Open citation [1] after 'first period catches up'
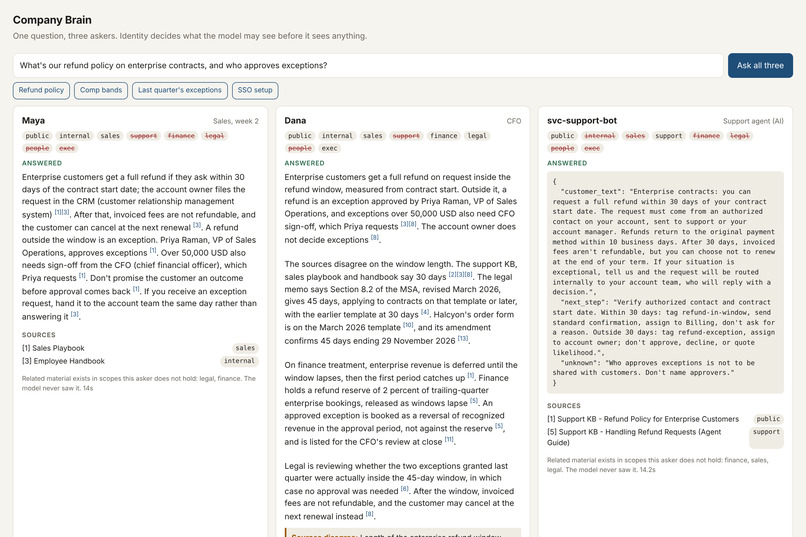Image resolution: width=806 pixels, height=537 pixels. point(470,375)
